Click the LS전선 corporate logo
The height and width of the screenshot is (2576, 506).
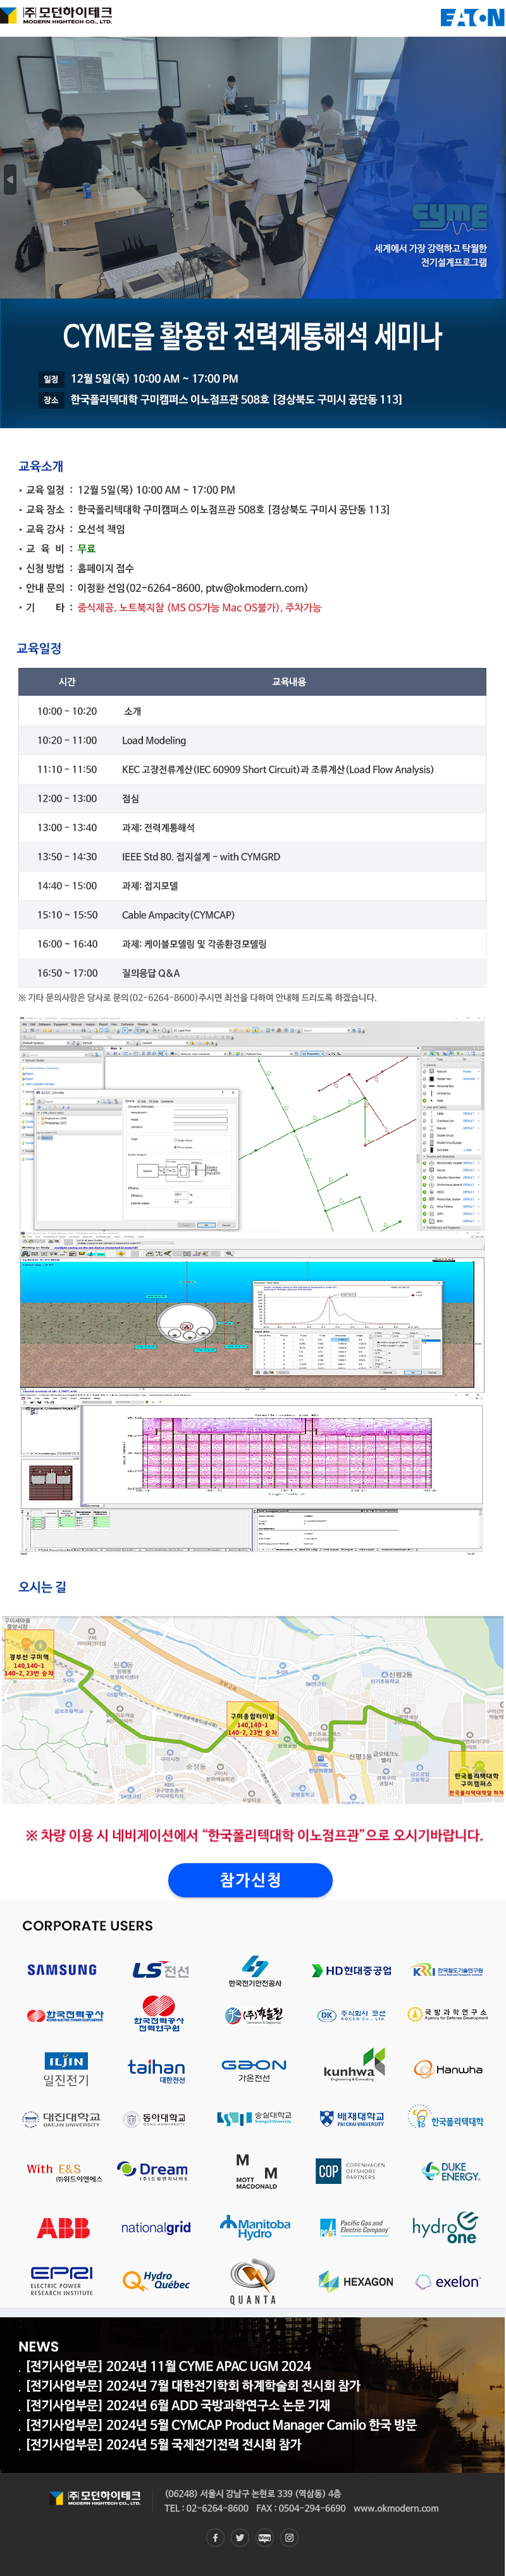coord(161,1969)
